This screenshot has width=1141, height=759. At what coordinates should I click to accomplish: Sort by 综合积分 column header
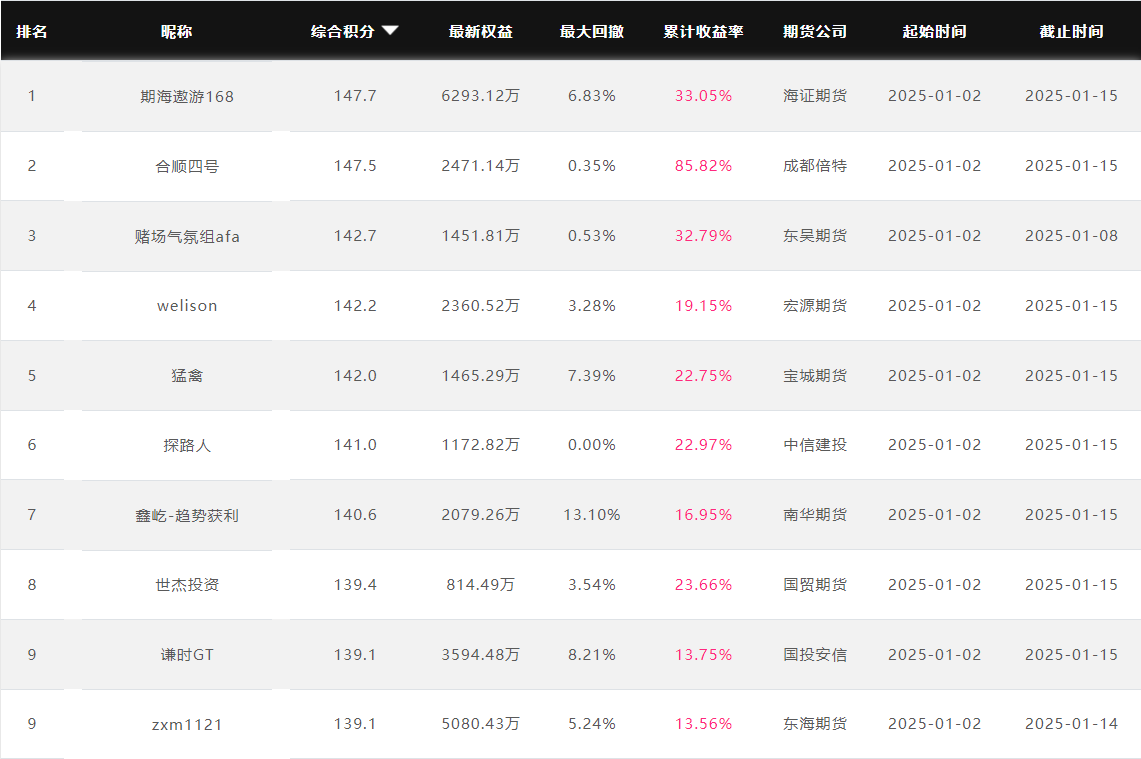coord(343,31)
